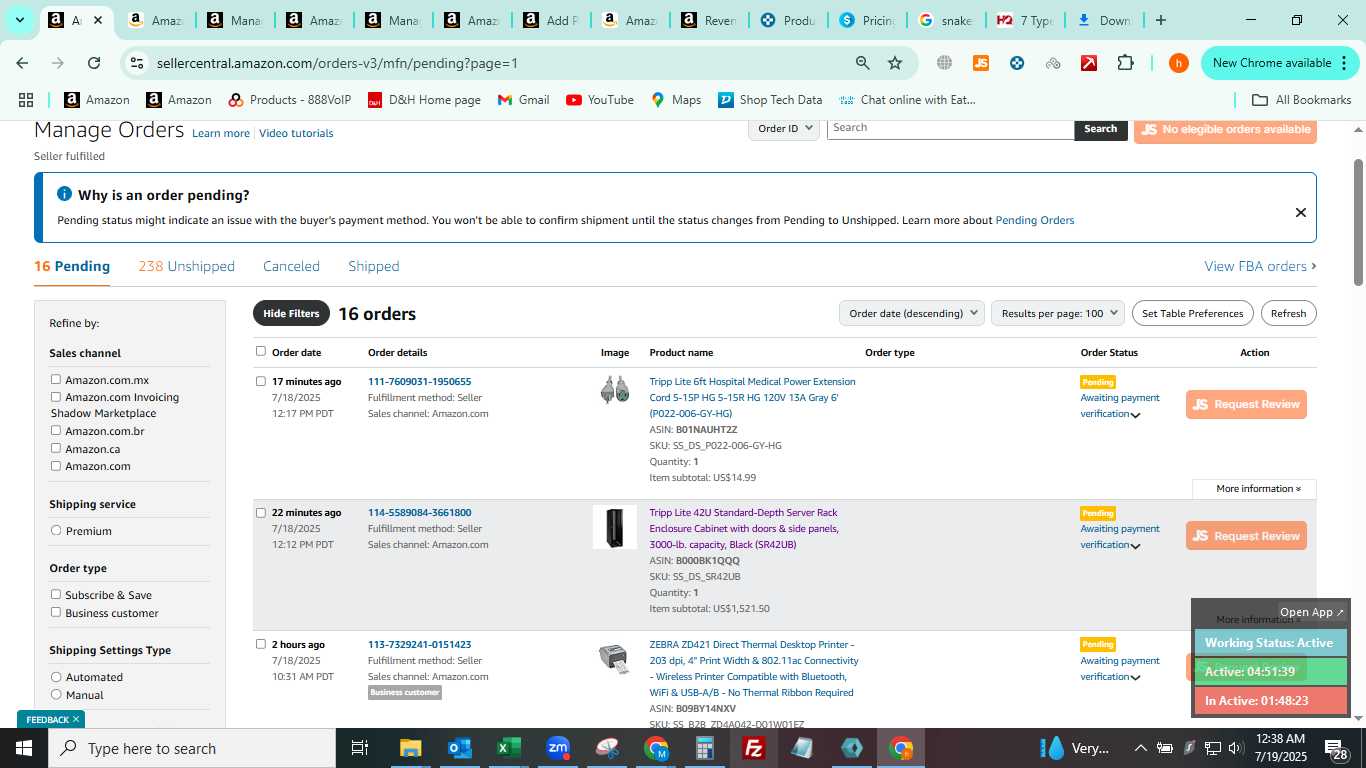Open the tab search dropdown arrow
The height and width of the screenshot is (768, 1366).
click(19, 20)
